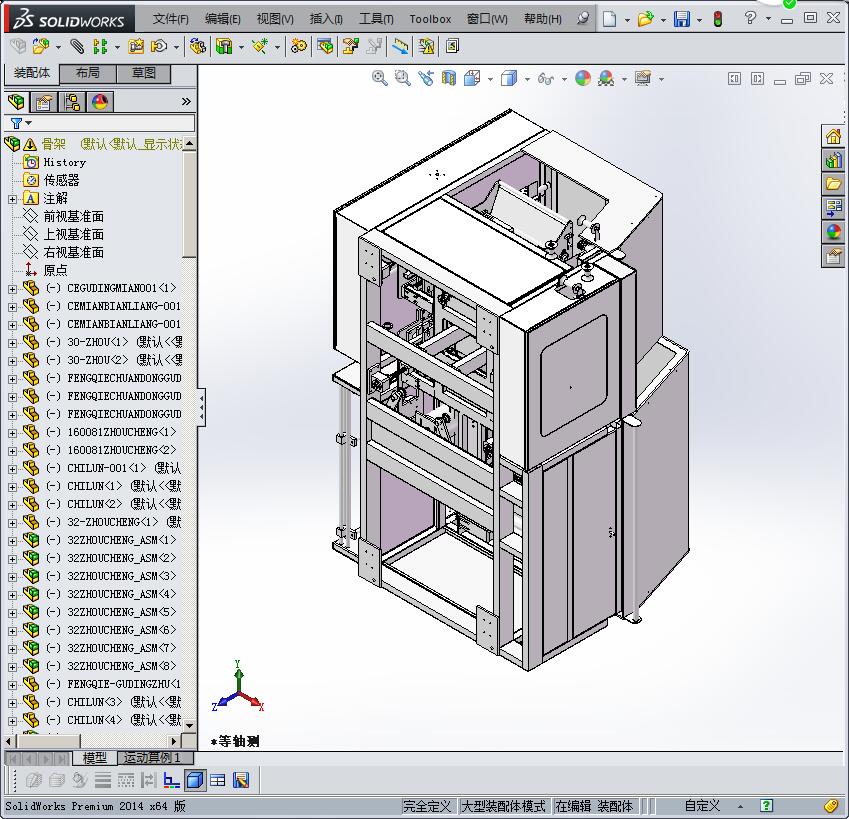
Task: Open the Custom Properties task pane icon
Action: (x=834, y=255)
